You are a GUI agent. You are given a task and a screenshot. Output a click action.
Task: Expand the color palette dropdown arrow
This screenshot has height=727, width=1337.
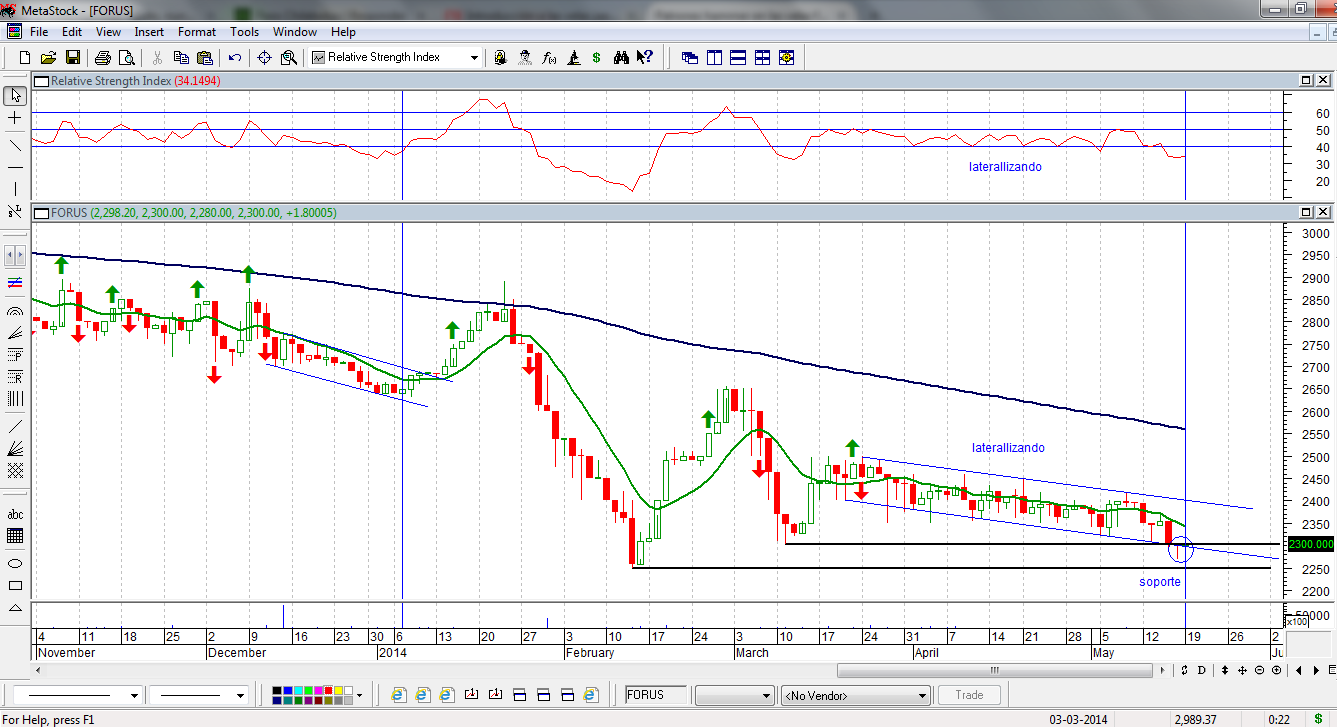[x=359, y=695]
